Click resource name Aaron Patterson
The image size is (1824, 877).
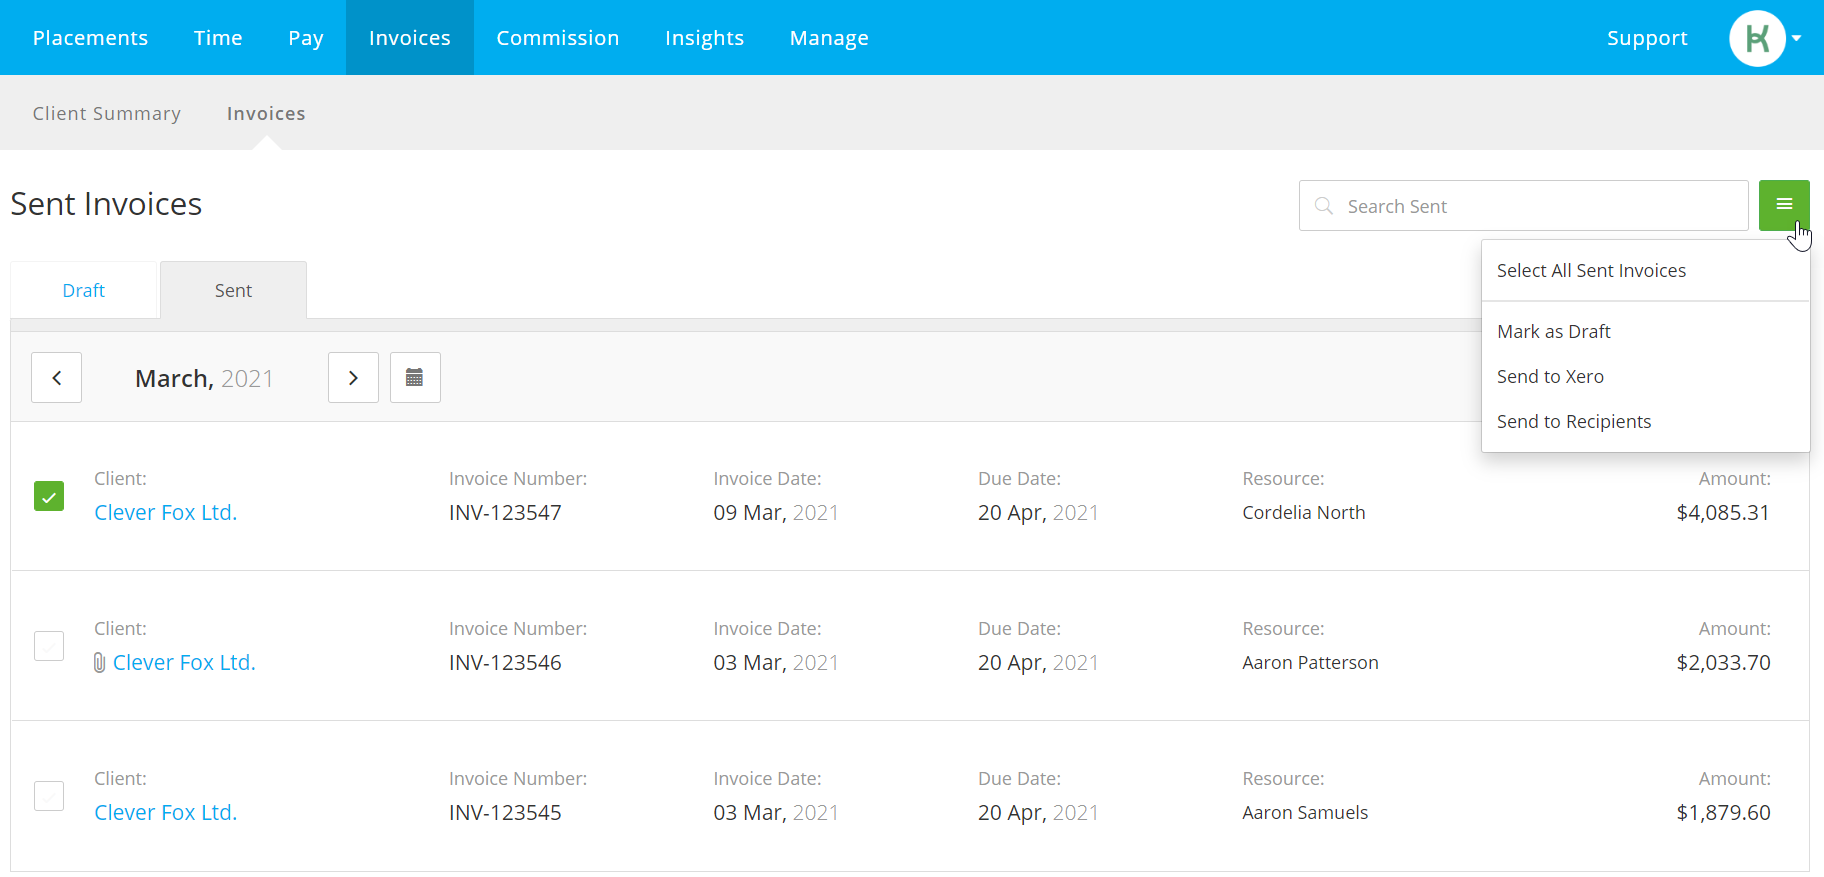1310,663
